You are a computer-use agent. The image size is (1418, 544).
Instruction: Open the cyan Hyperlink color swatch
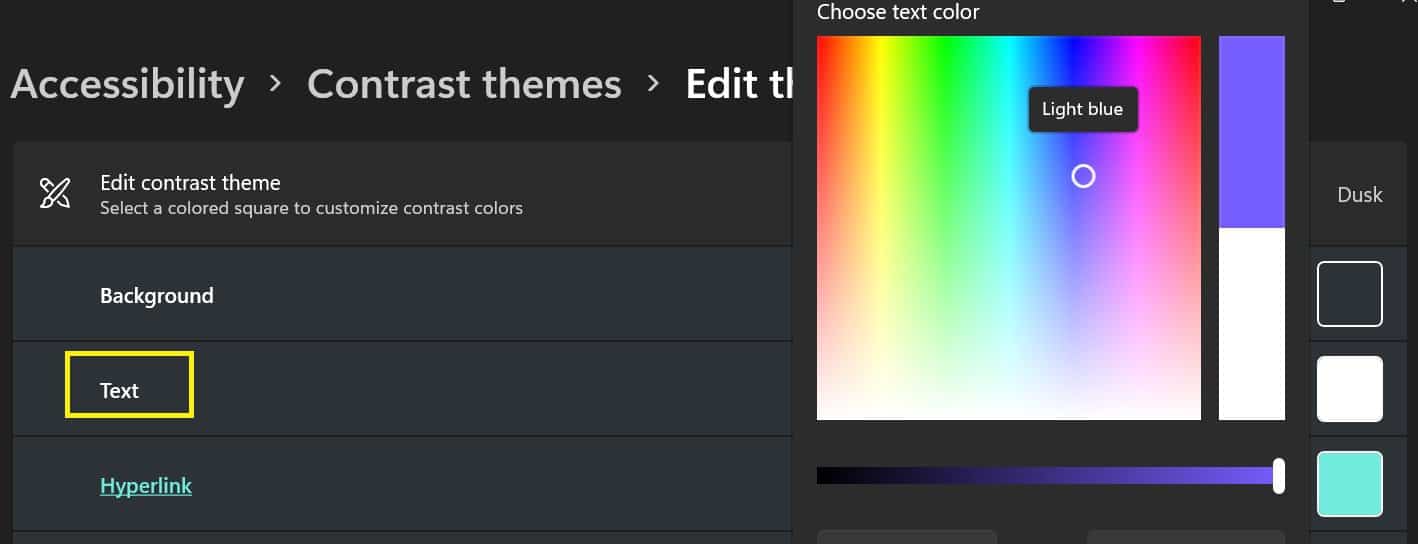1350,484
